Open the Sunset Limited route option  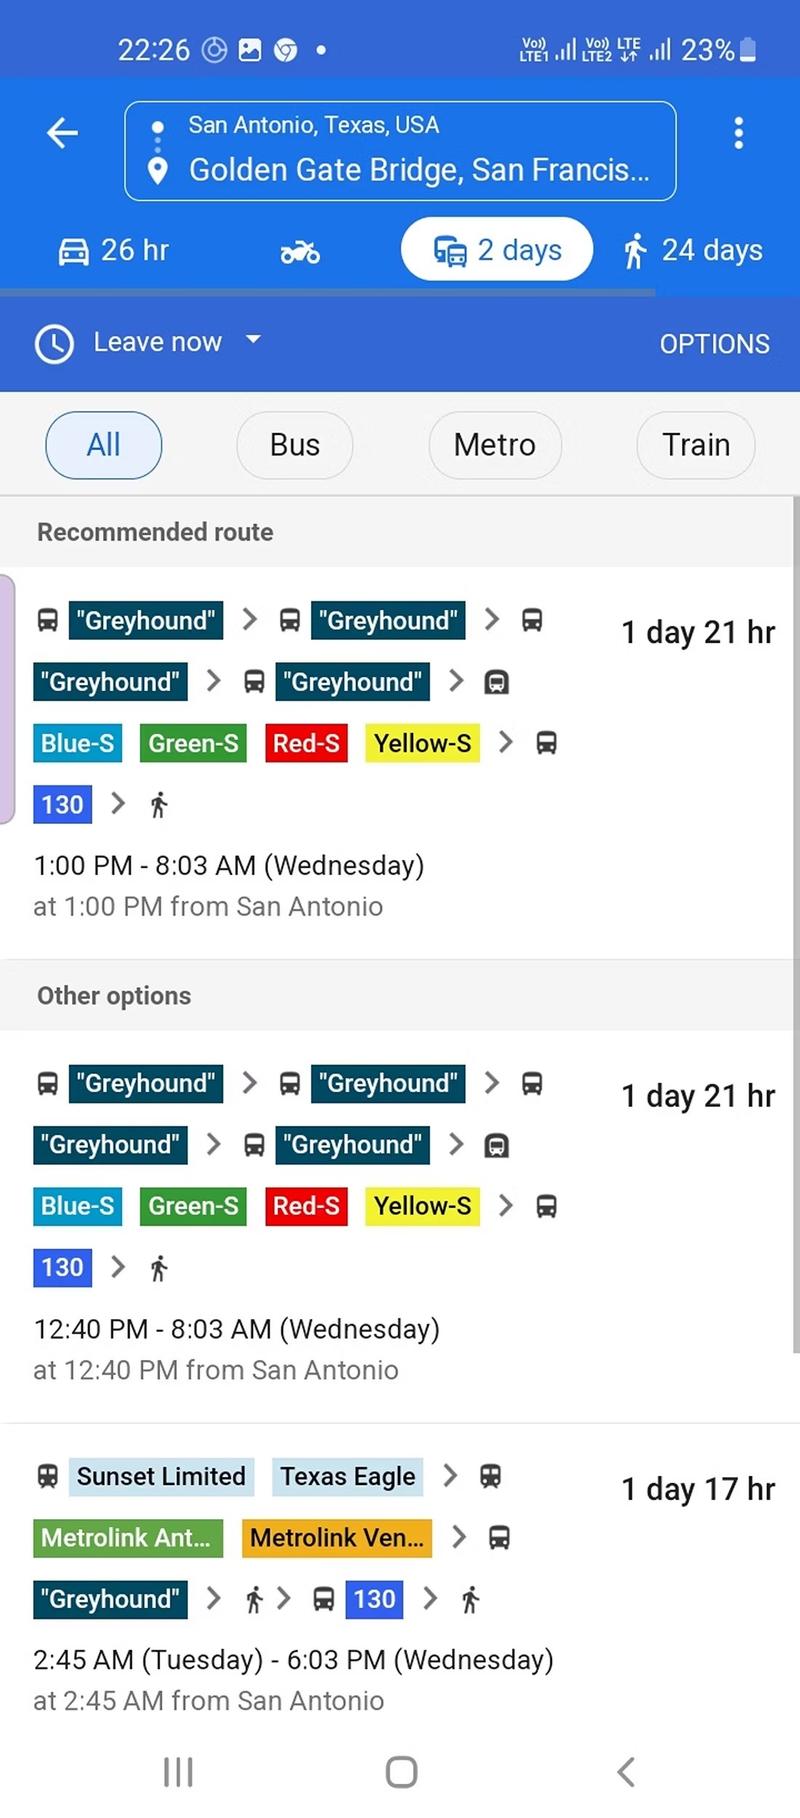(400, 1587)
